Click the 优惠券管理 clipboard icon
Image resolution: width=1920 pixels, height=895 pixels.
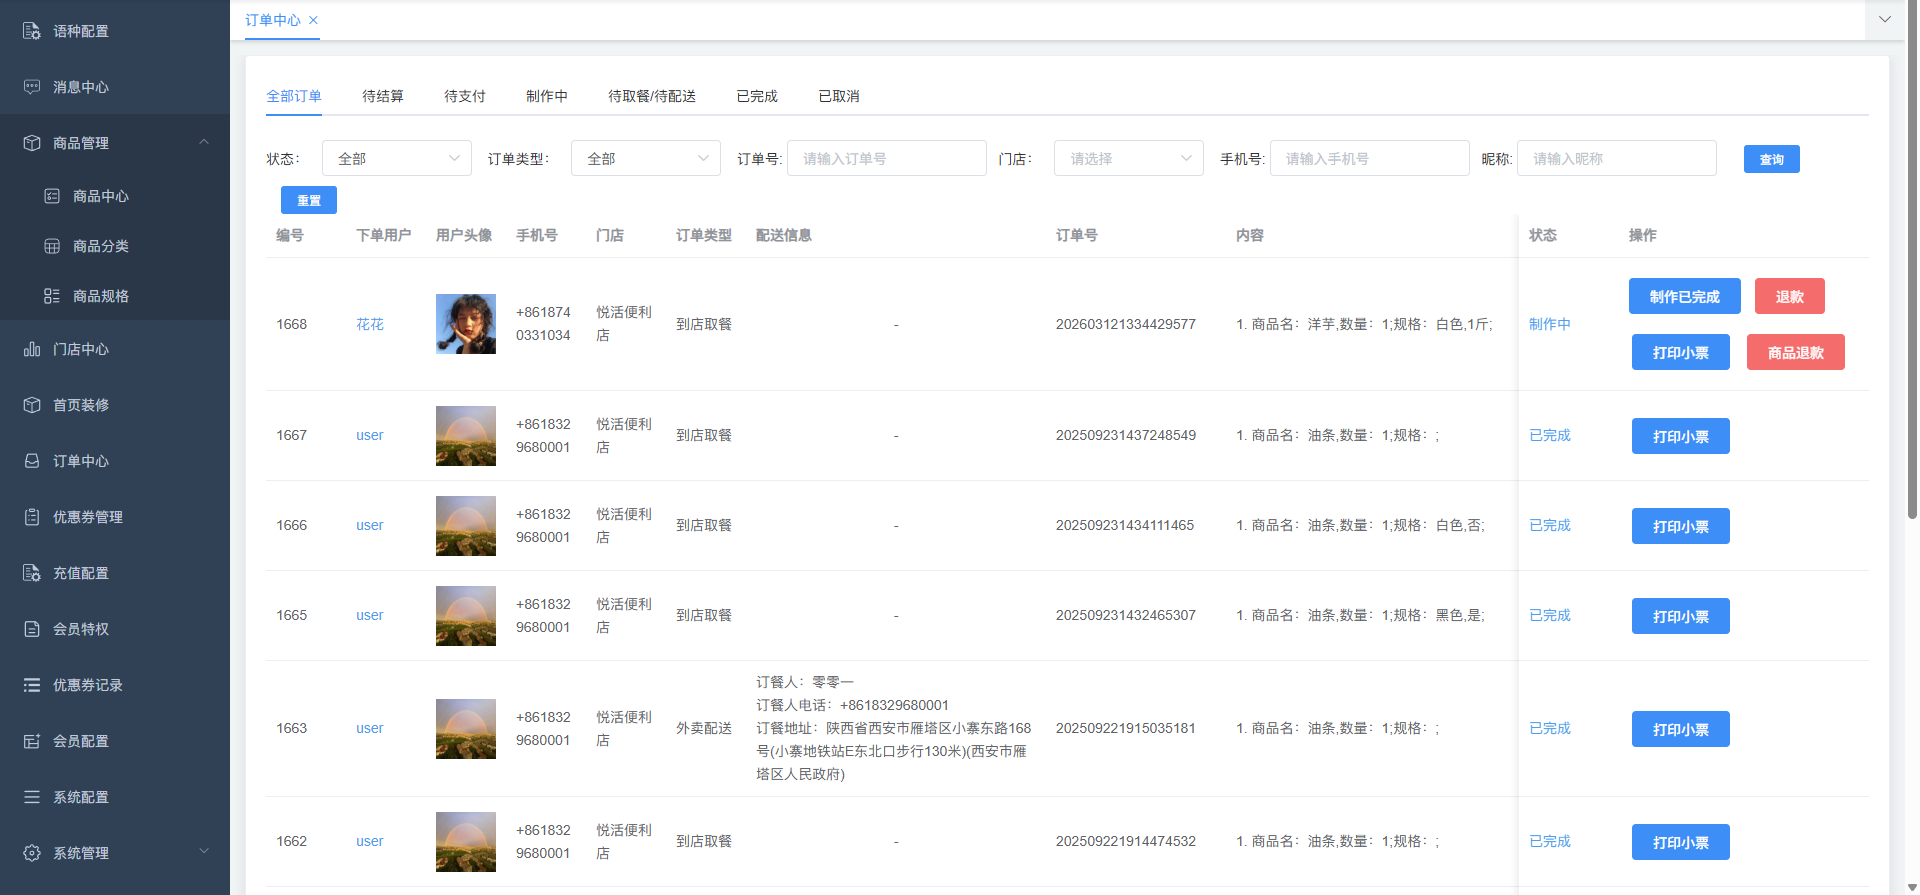(x=32, y=517)
